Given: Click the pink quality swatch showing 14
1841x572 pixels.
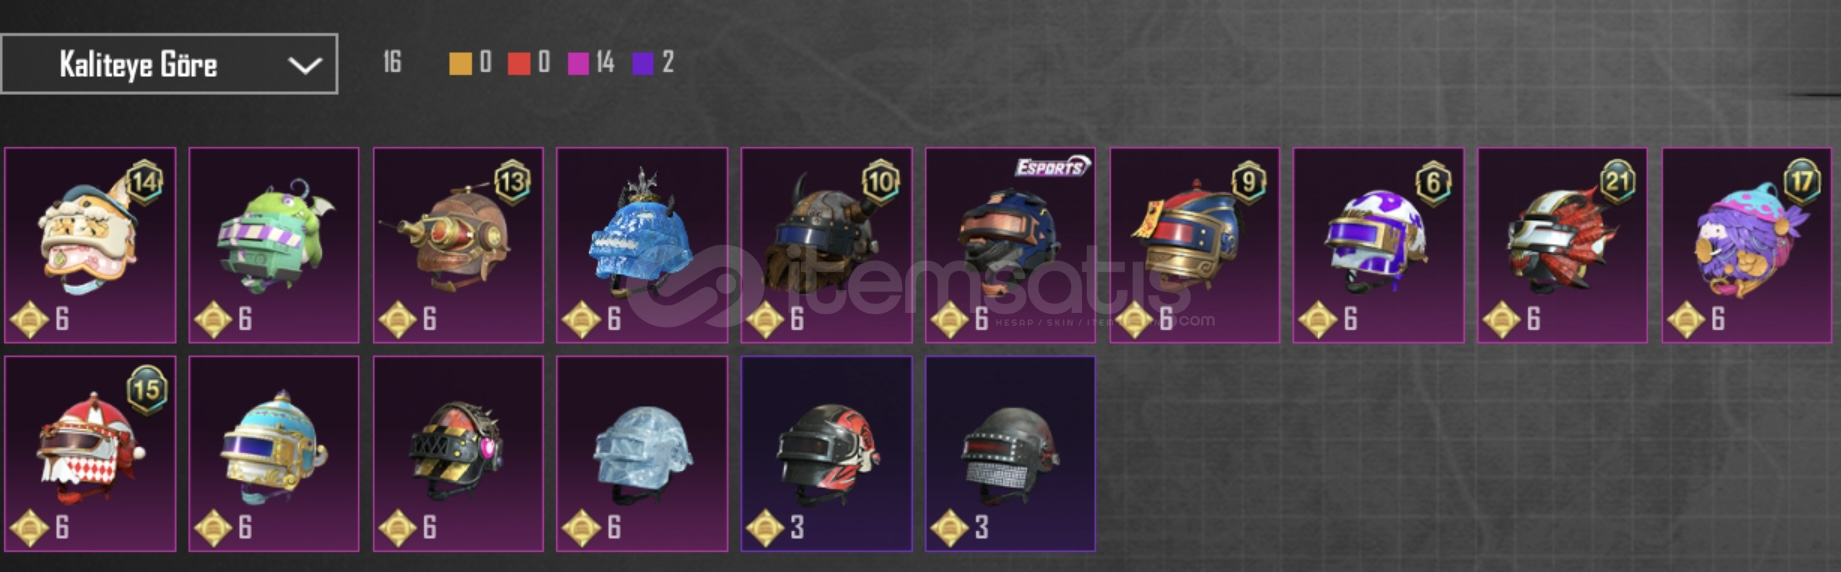Looking at the screenshot, I should tap(578, 64).
